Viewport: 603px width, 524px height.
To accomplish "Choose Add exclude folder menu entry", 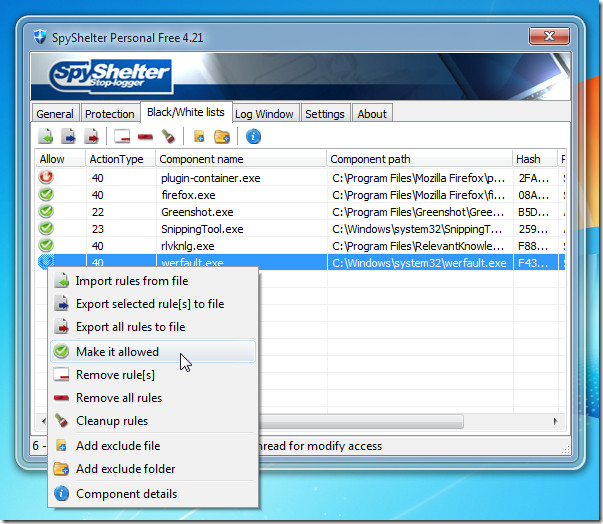I will click(153, 469).
